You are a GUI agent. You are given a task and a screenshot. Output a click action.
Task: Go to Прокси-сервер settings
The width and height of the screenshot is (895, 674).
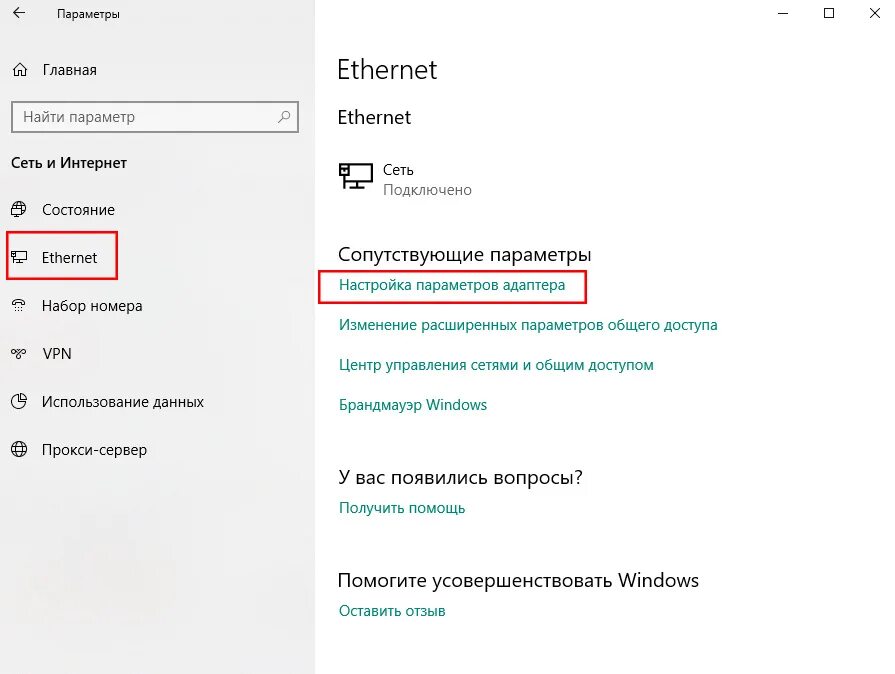coord(94,450)
